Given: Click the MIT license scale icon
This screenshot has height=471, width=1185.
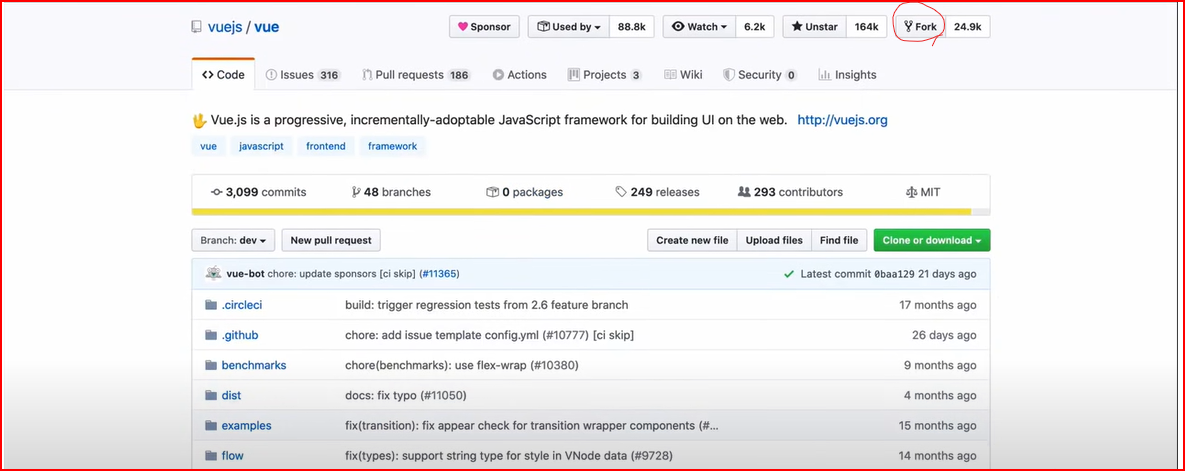Looking at the screenshot, I should click(911, 192).
